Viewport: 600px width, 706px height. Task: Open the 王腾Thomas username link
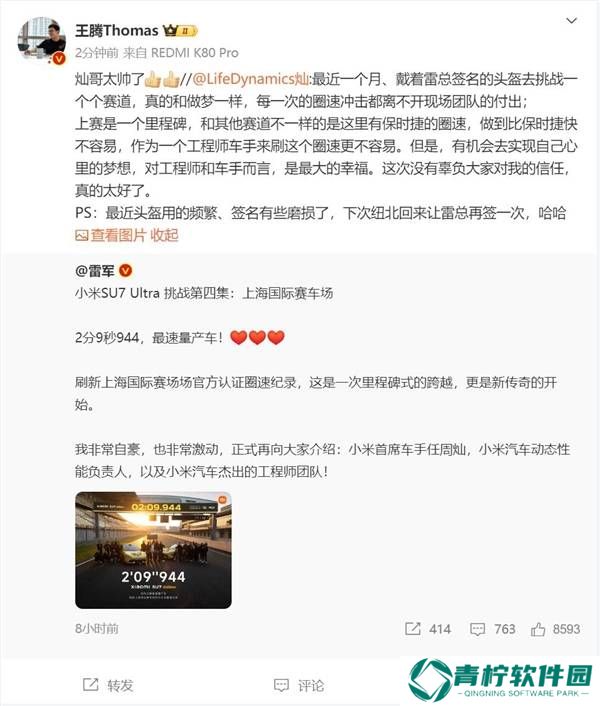[117, 31]
